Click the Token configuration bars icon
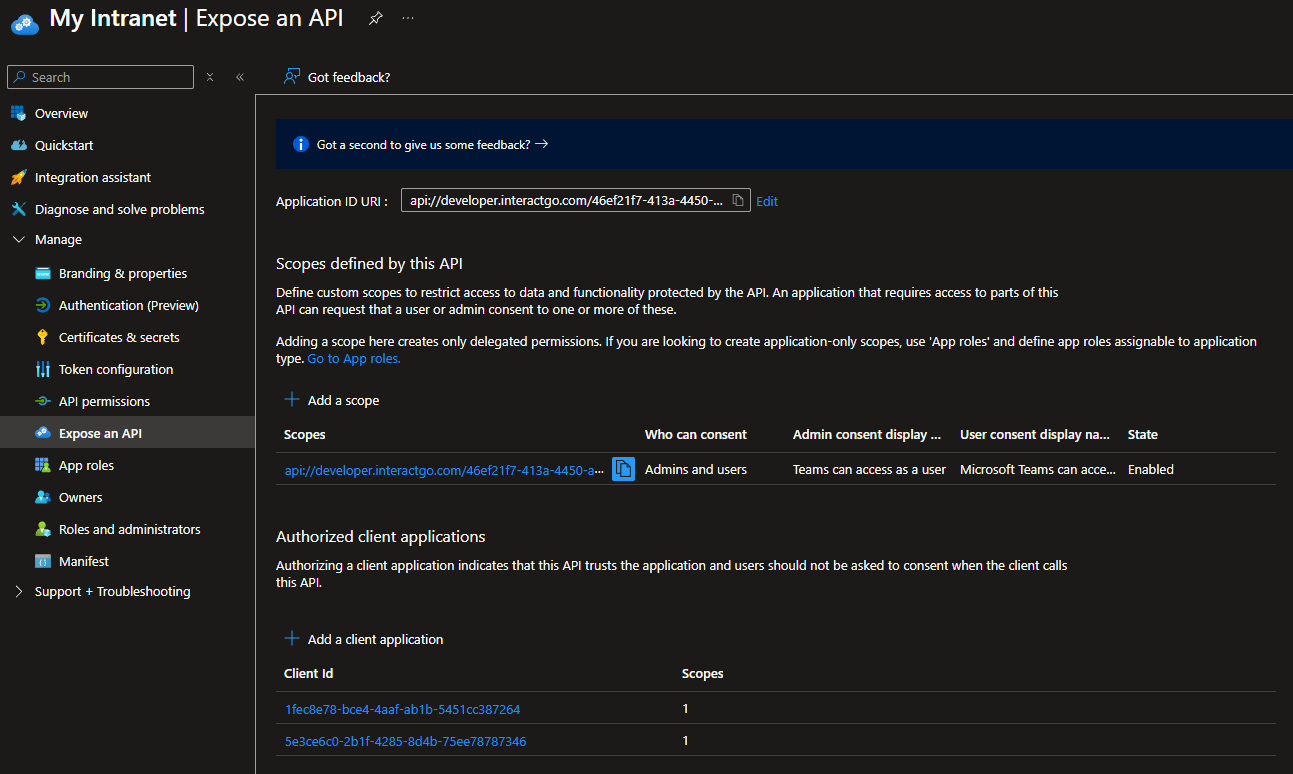 (x=42, y=369)
